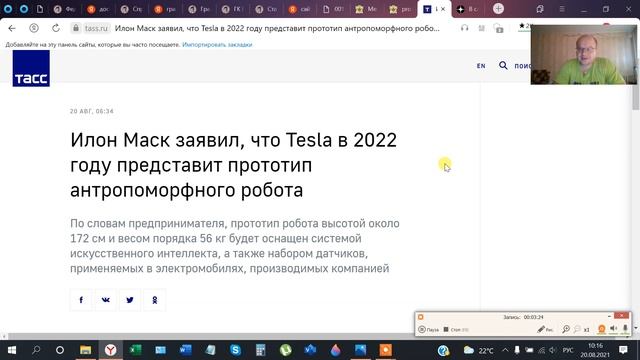Open the volume icon in system tray
Screen dimensions: 640x360
click(553, 350)
